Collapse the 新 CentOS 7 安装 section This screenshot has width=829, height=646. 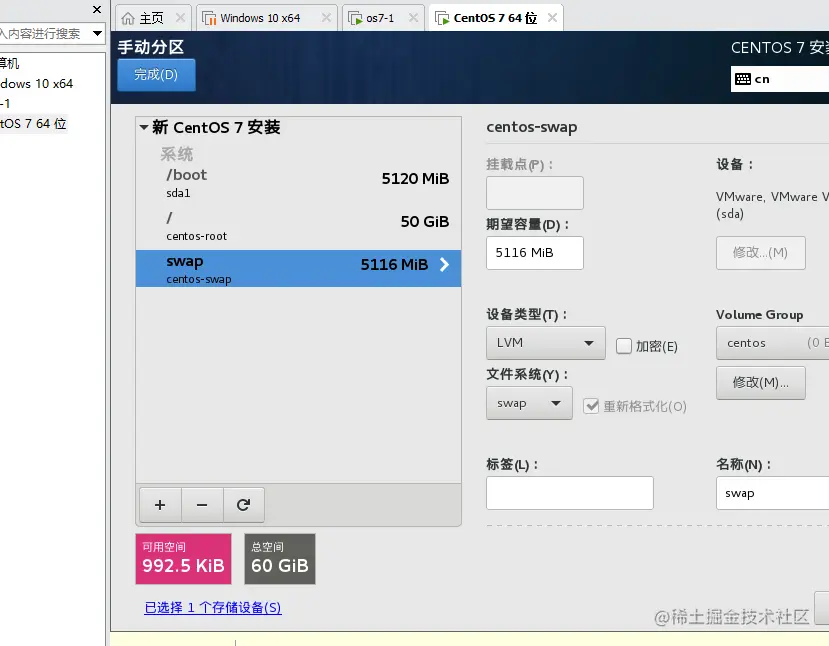[144, 127]
